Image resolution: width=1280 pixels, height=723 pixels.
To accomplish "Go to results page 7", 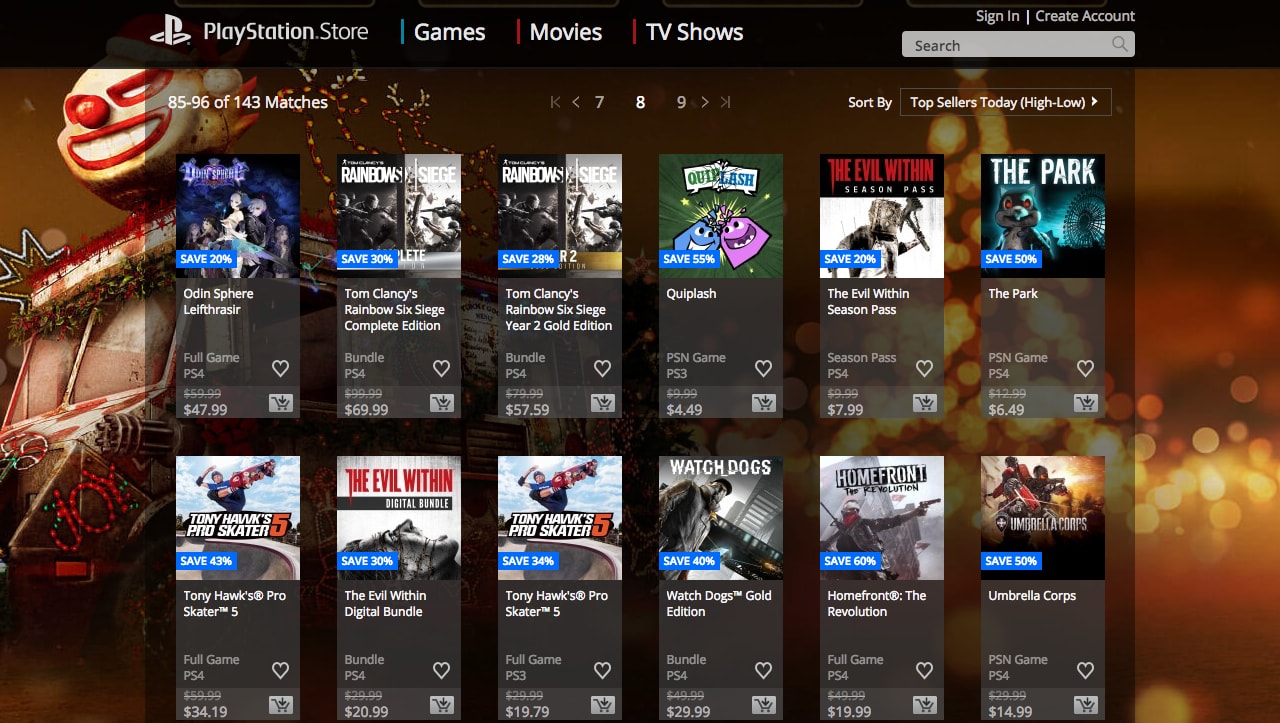I will pyautogui.click(x=600, y=102).
